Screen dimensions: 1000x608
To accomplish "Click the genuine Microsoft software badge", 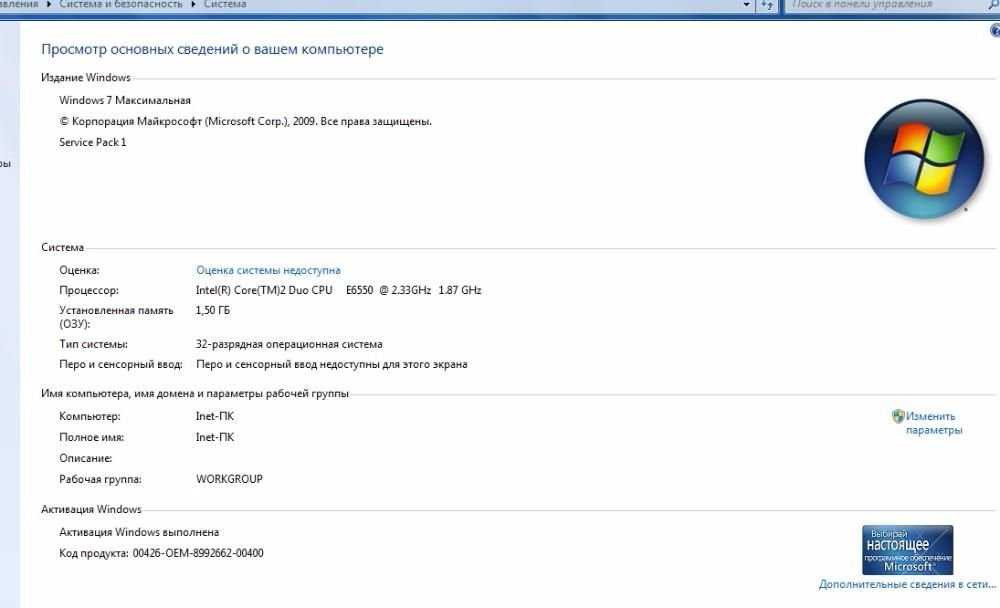I will coord(908,549).
